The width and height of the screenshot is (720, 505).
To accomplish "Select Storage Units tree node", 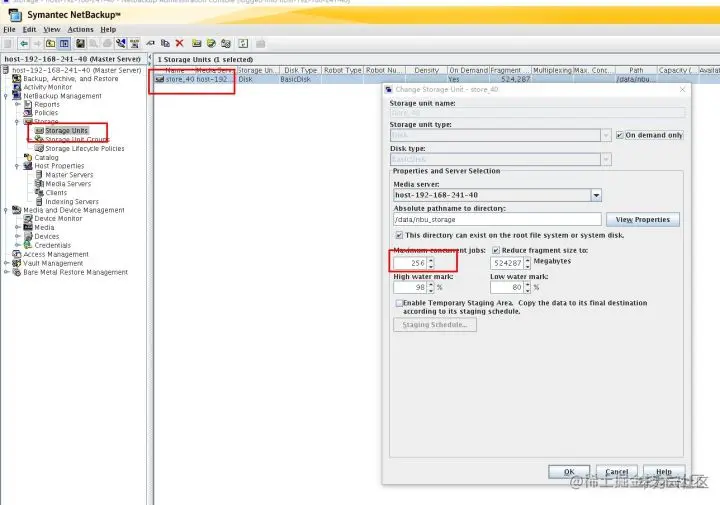I will click(x=66, y=131).
